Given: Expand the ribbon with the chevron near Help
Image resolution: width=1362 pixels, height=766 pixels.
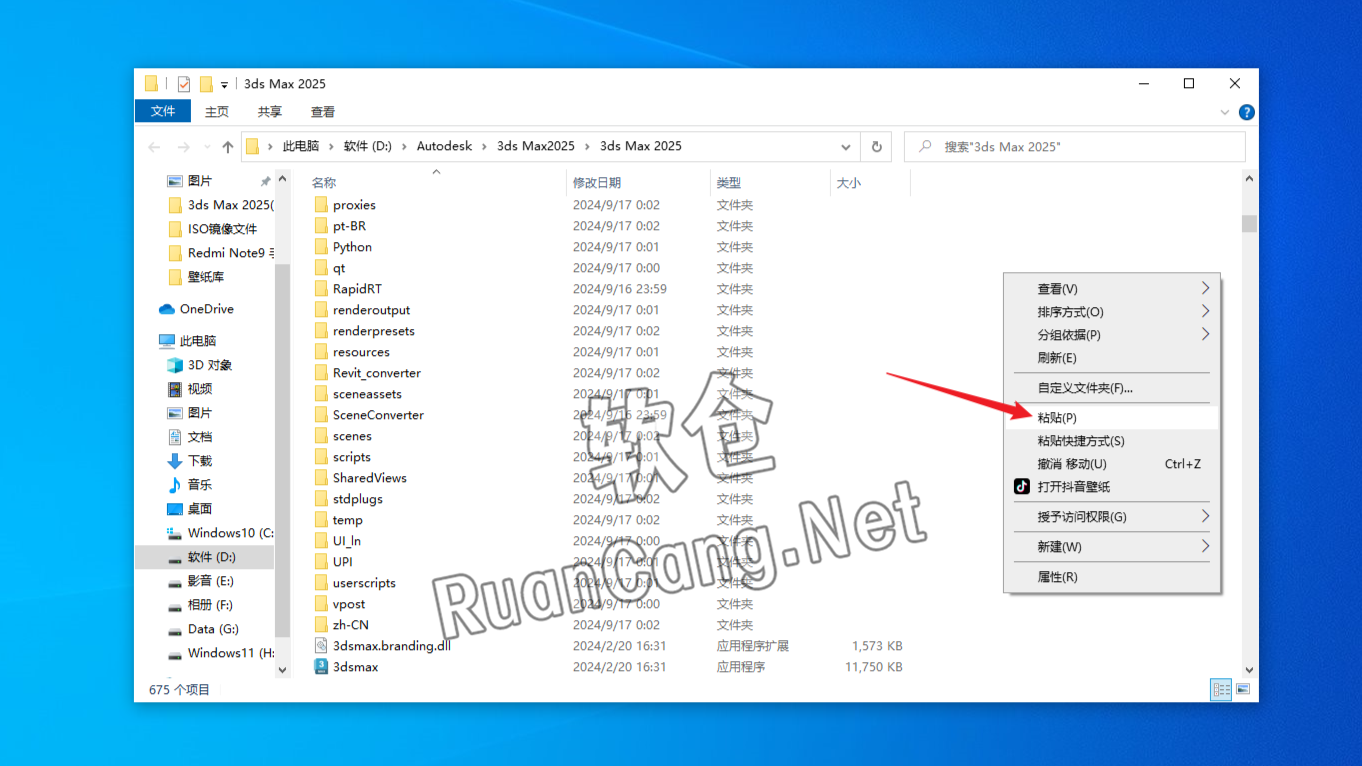Looking at the screenshot, I should [x=1226, y=112].
